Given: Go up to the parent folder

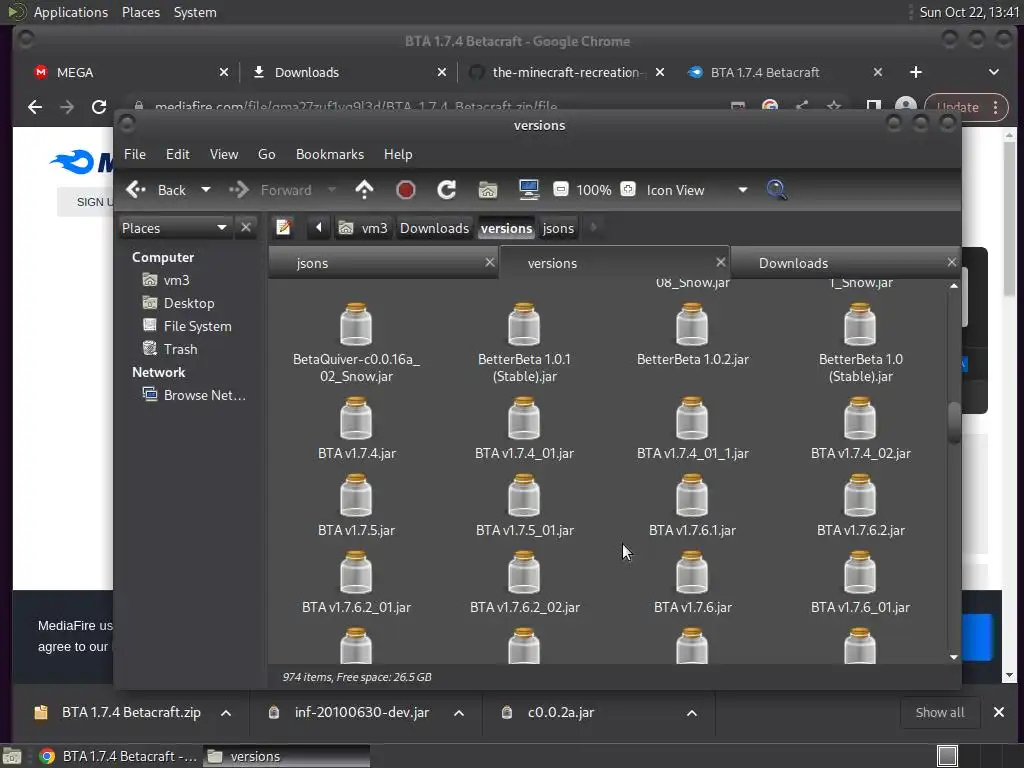Looking at the screenshot, I should click(x=364, y=190).
